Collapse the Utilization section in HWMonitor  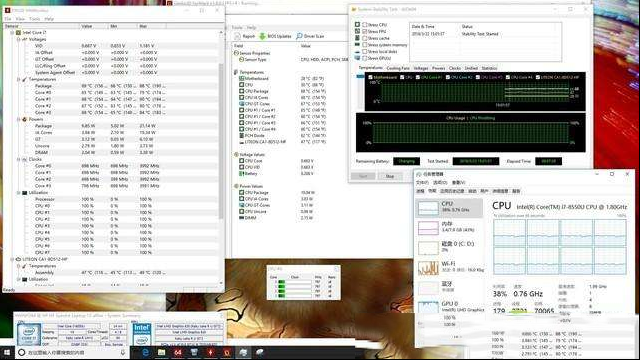click(x=18, y=193)
